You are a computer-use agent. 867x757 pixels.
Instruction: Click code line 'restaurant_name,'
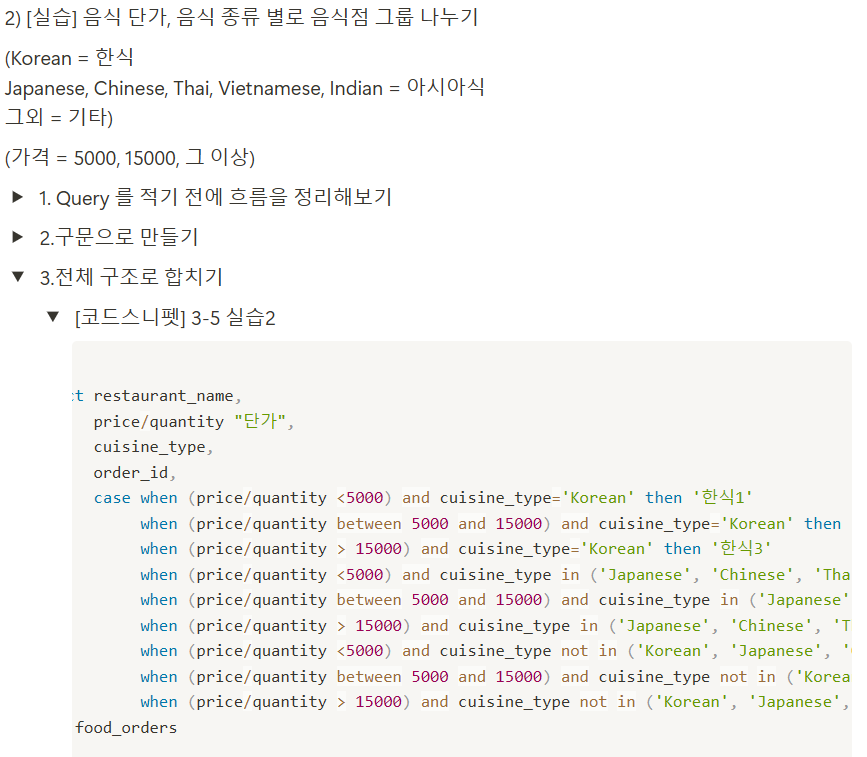tap(168, 396)
